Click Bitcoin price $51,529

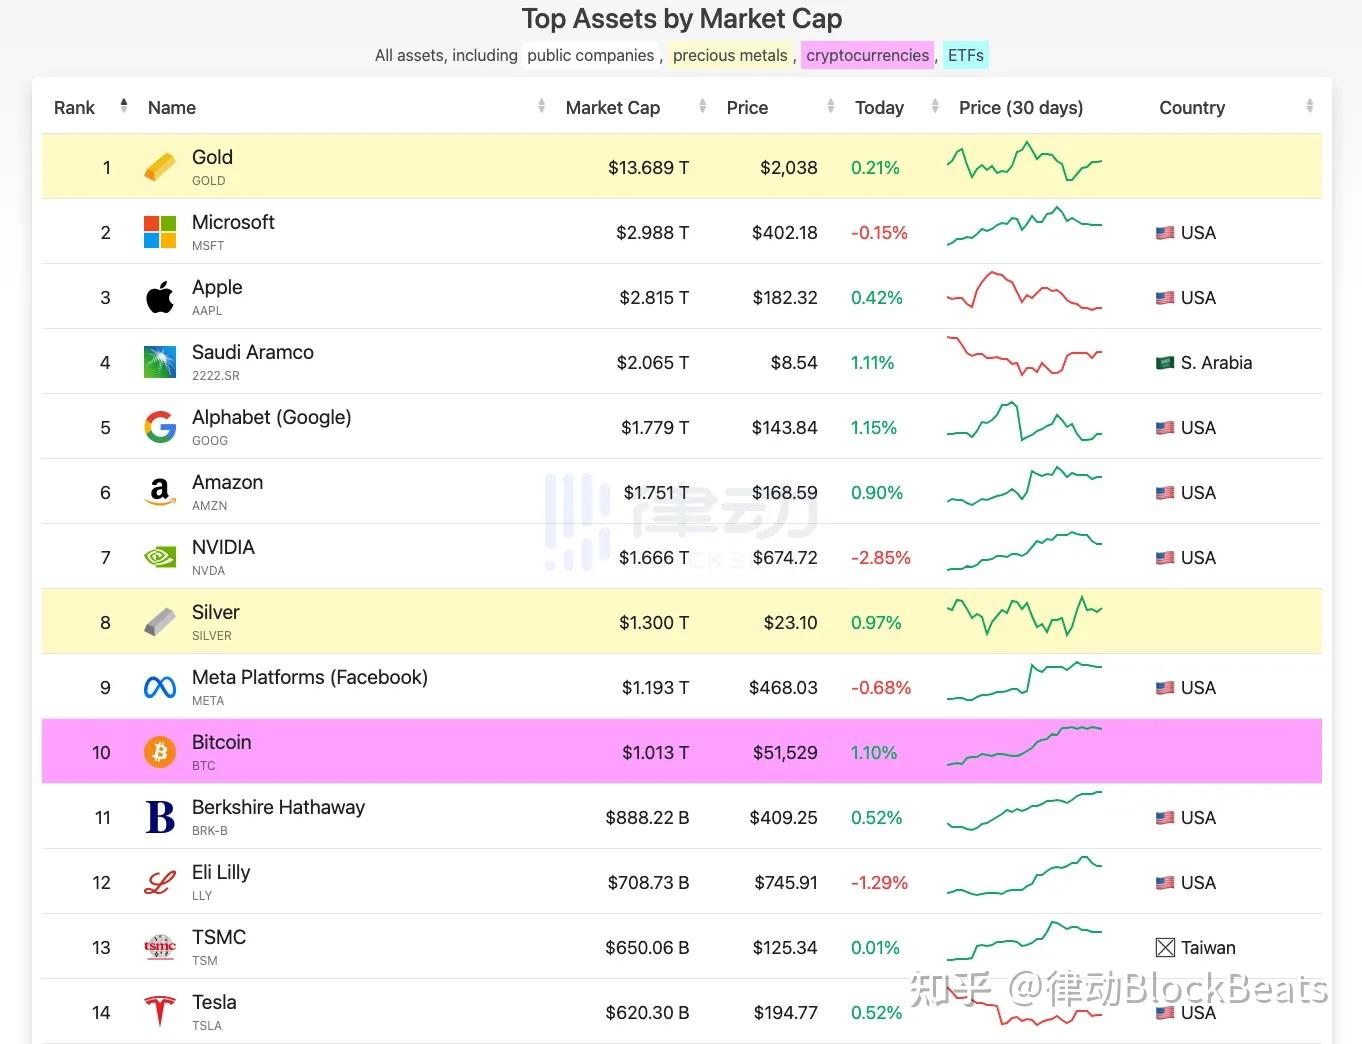[x=785, y=753]
